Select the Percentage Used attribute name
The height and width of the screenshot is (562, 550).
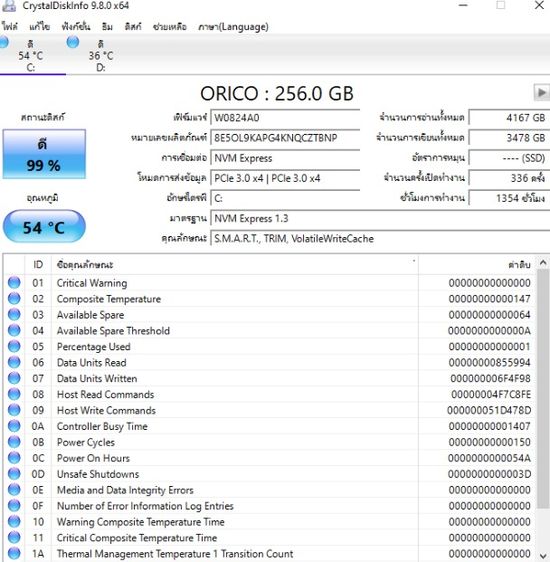coord(94,347)
